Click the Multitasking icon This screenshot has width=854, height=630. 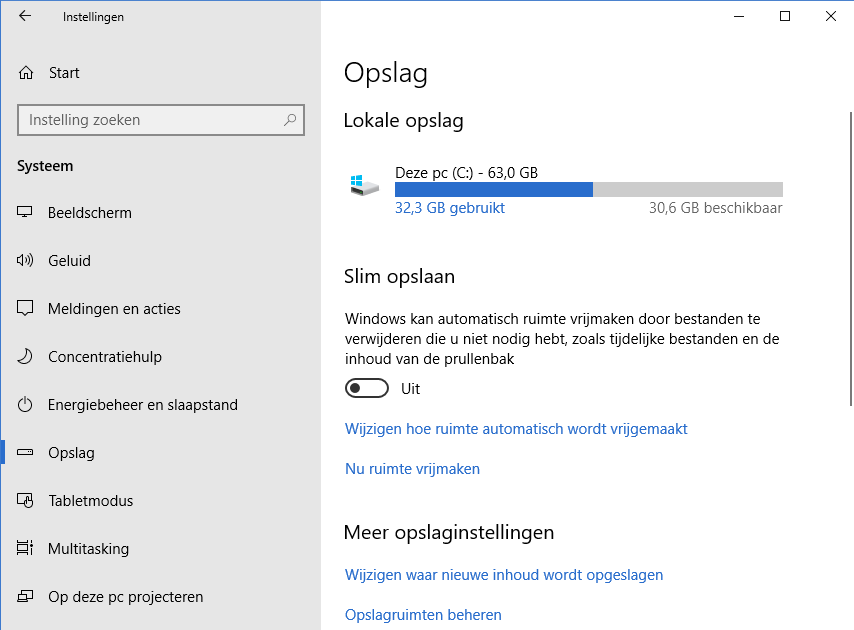pos(26,549)
